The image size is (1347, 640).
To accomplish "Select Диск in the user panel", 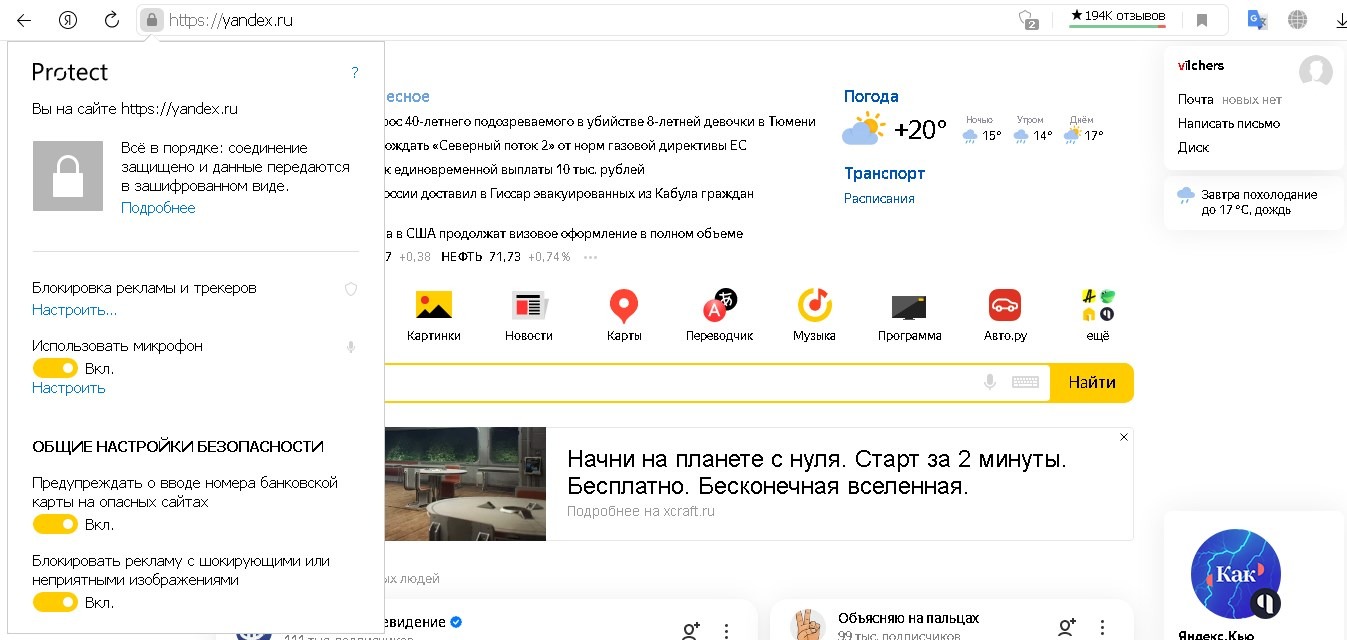I will (1193, 147).
